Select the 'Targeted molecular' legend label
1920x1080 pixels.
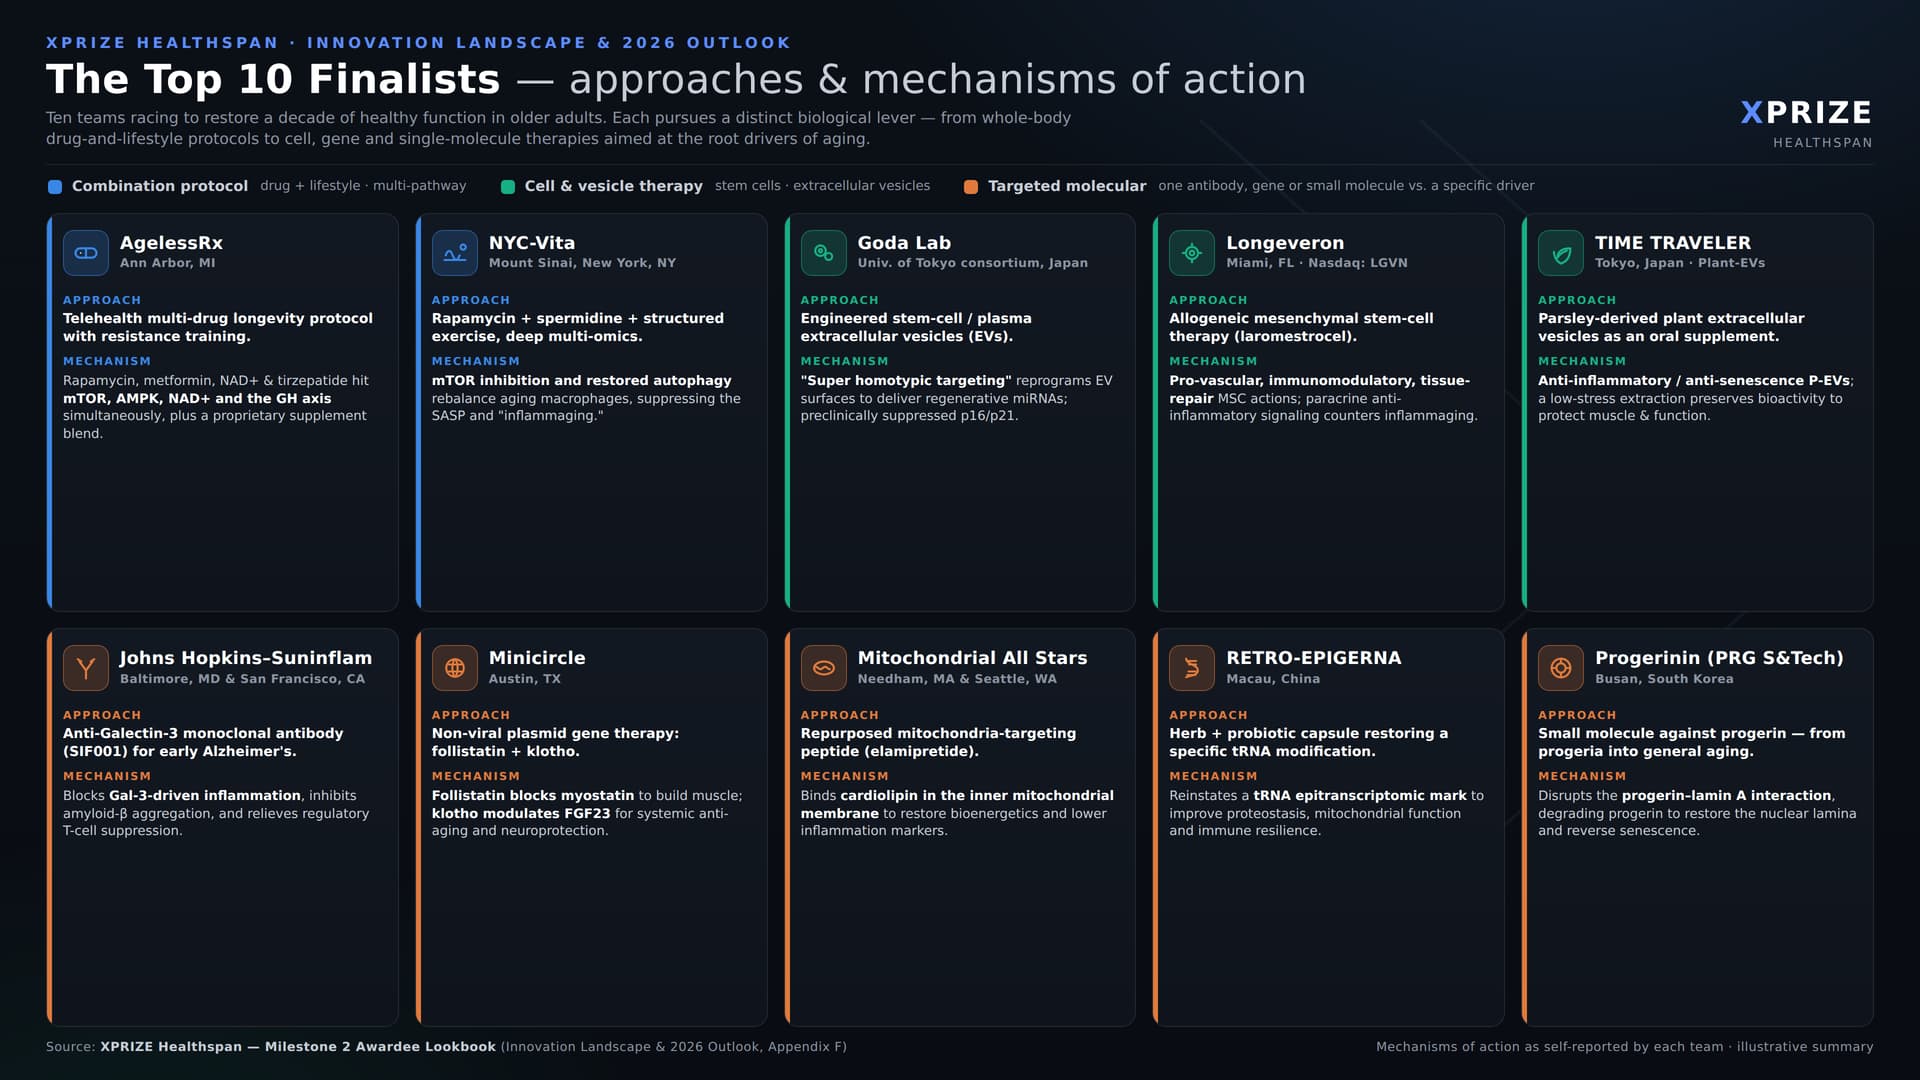pyautogui.click(x=1067, y=186)
